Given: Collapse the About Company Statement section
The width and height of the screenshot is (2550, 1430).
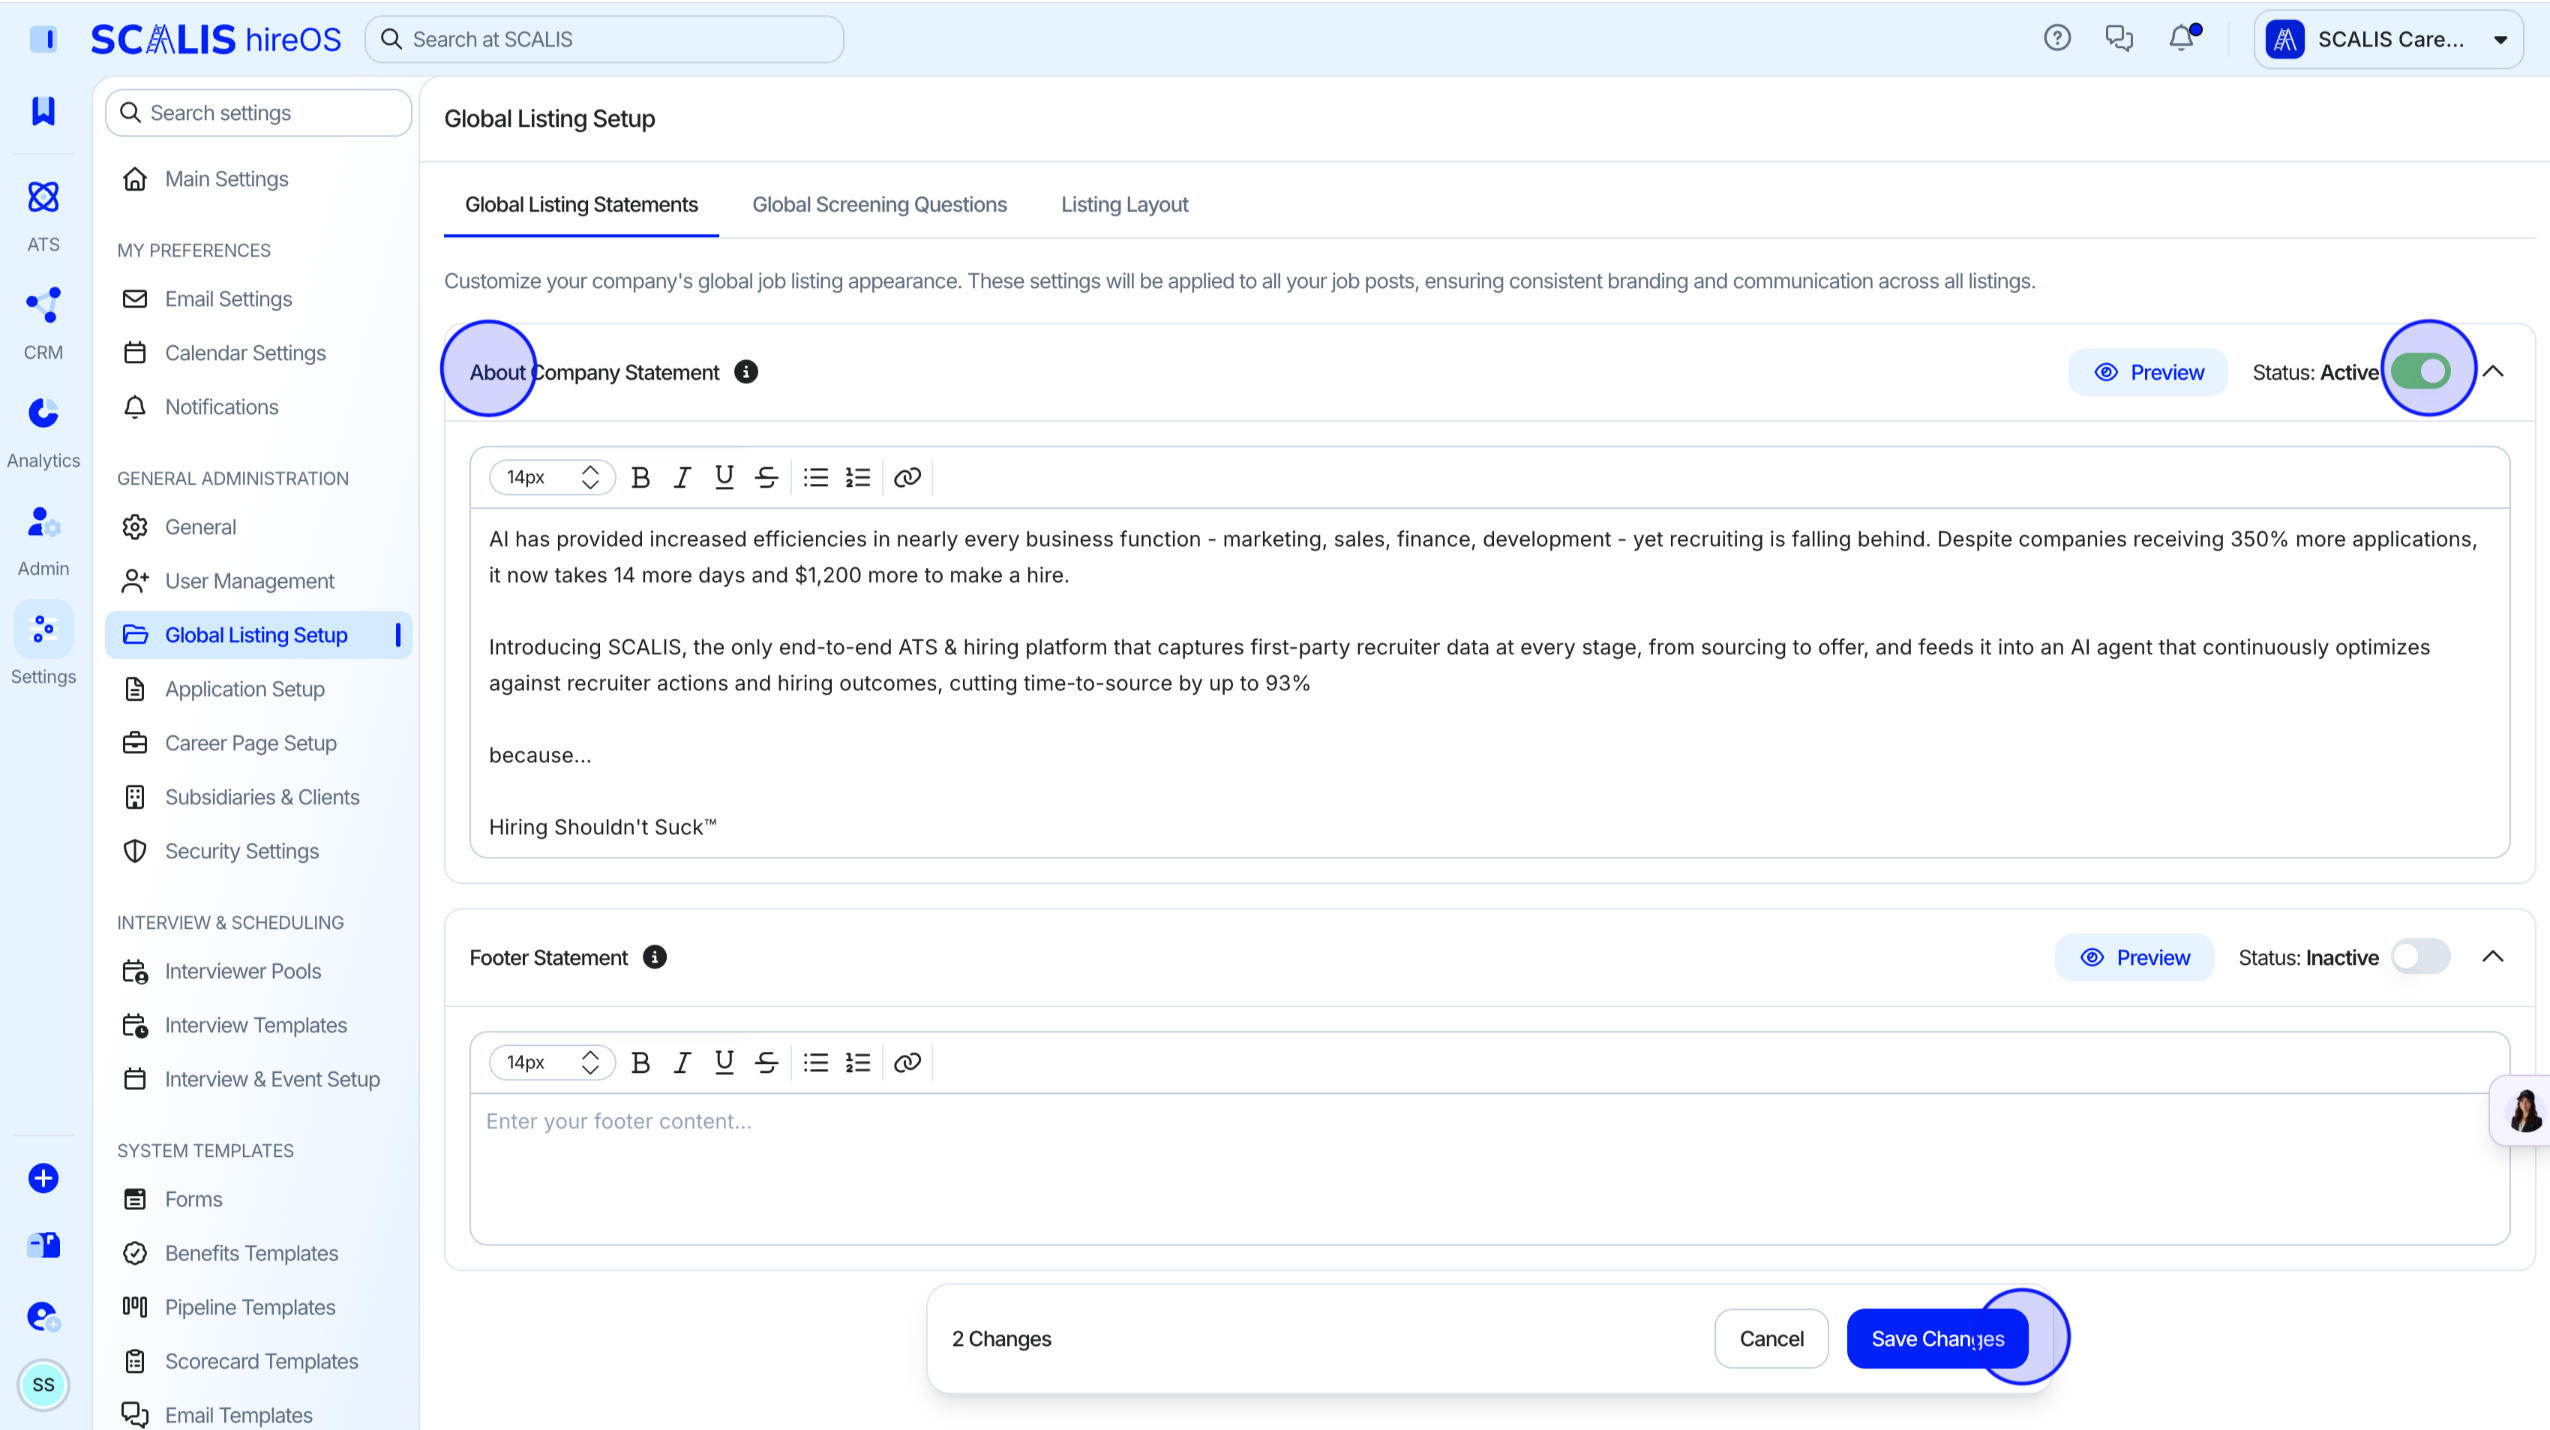Looking at the screenshot, I should click(2493, 372).
